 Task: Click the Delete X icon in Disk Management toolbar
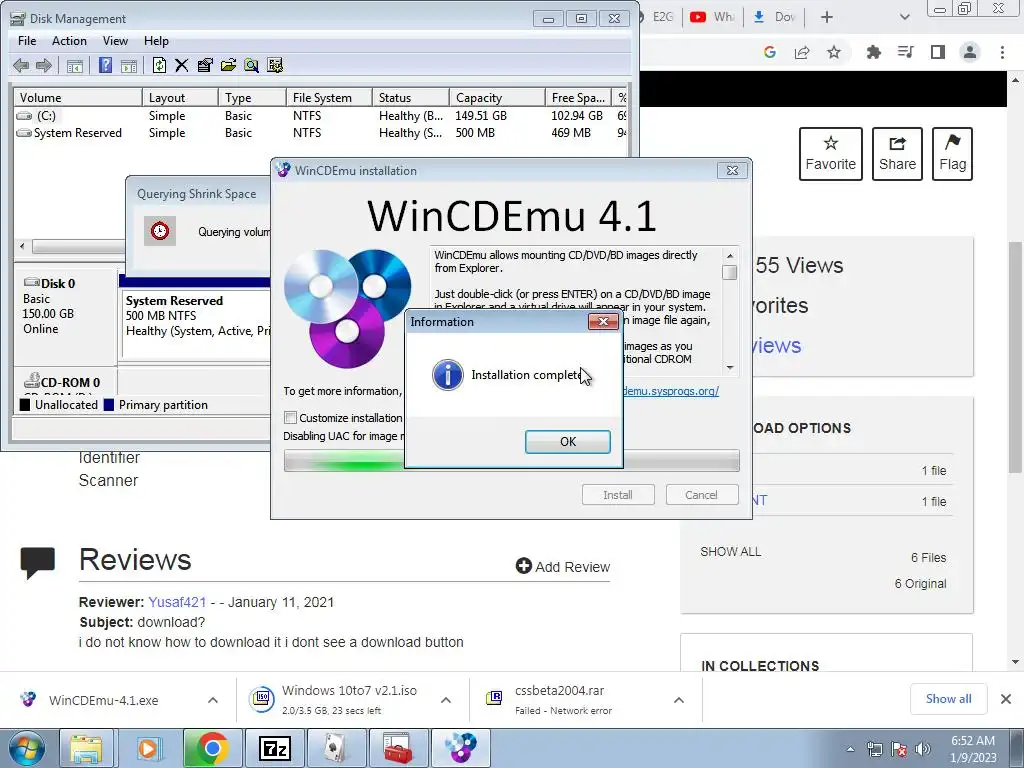coord(182,65)
